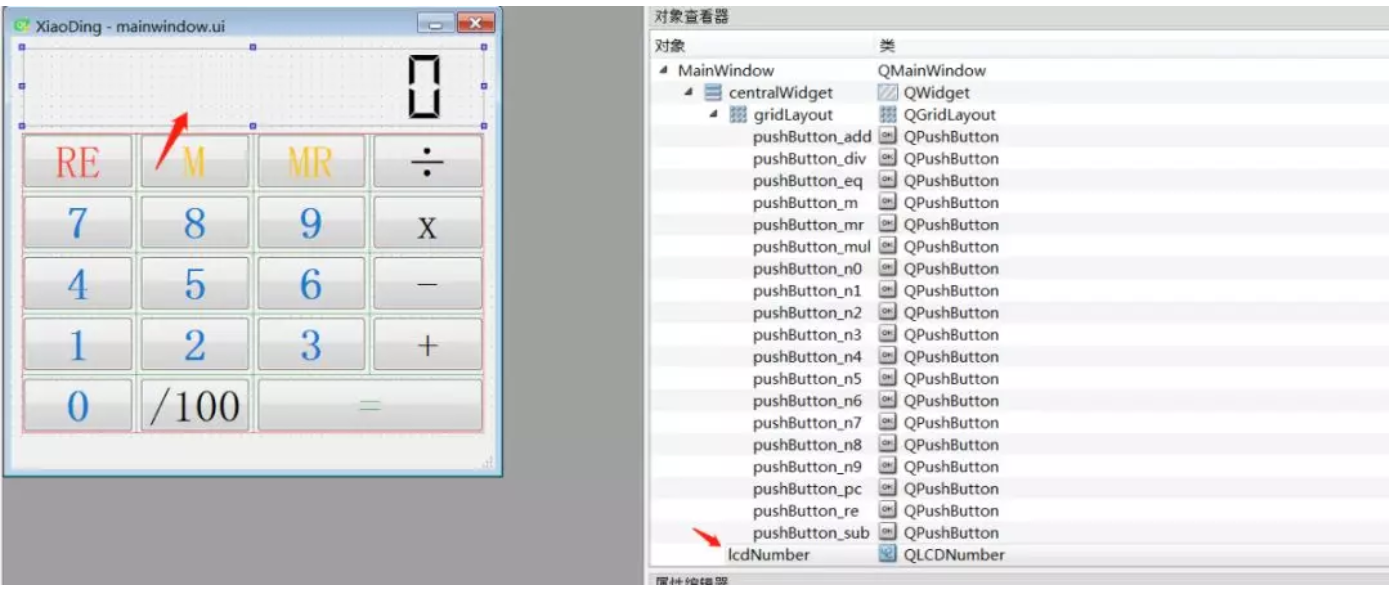
Task: Click the plus + button on the calculator
Action: 427,344
